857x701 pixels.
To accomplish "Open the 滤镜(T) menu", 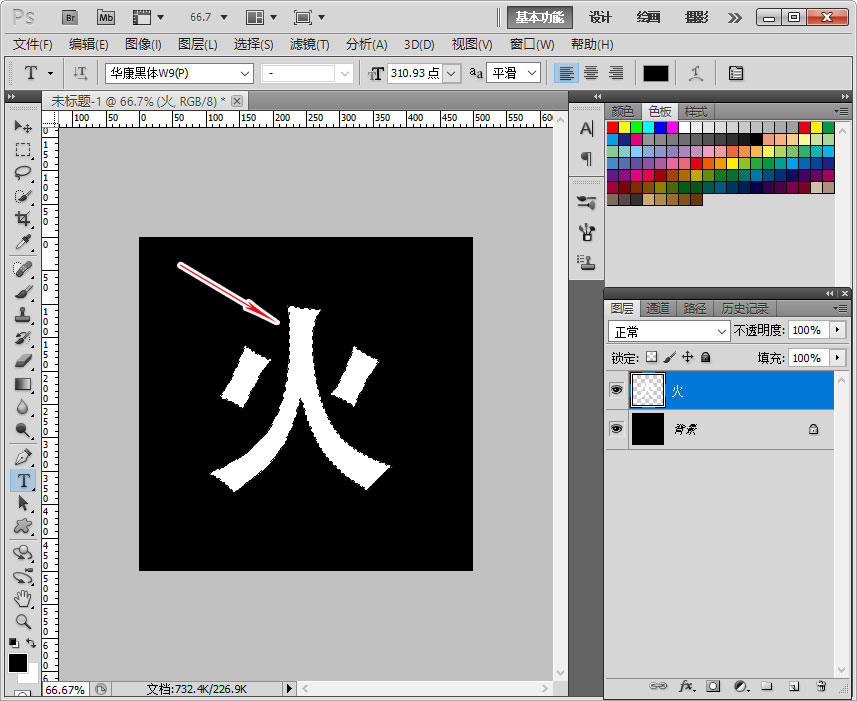I will [309, 44].
